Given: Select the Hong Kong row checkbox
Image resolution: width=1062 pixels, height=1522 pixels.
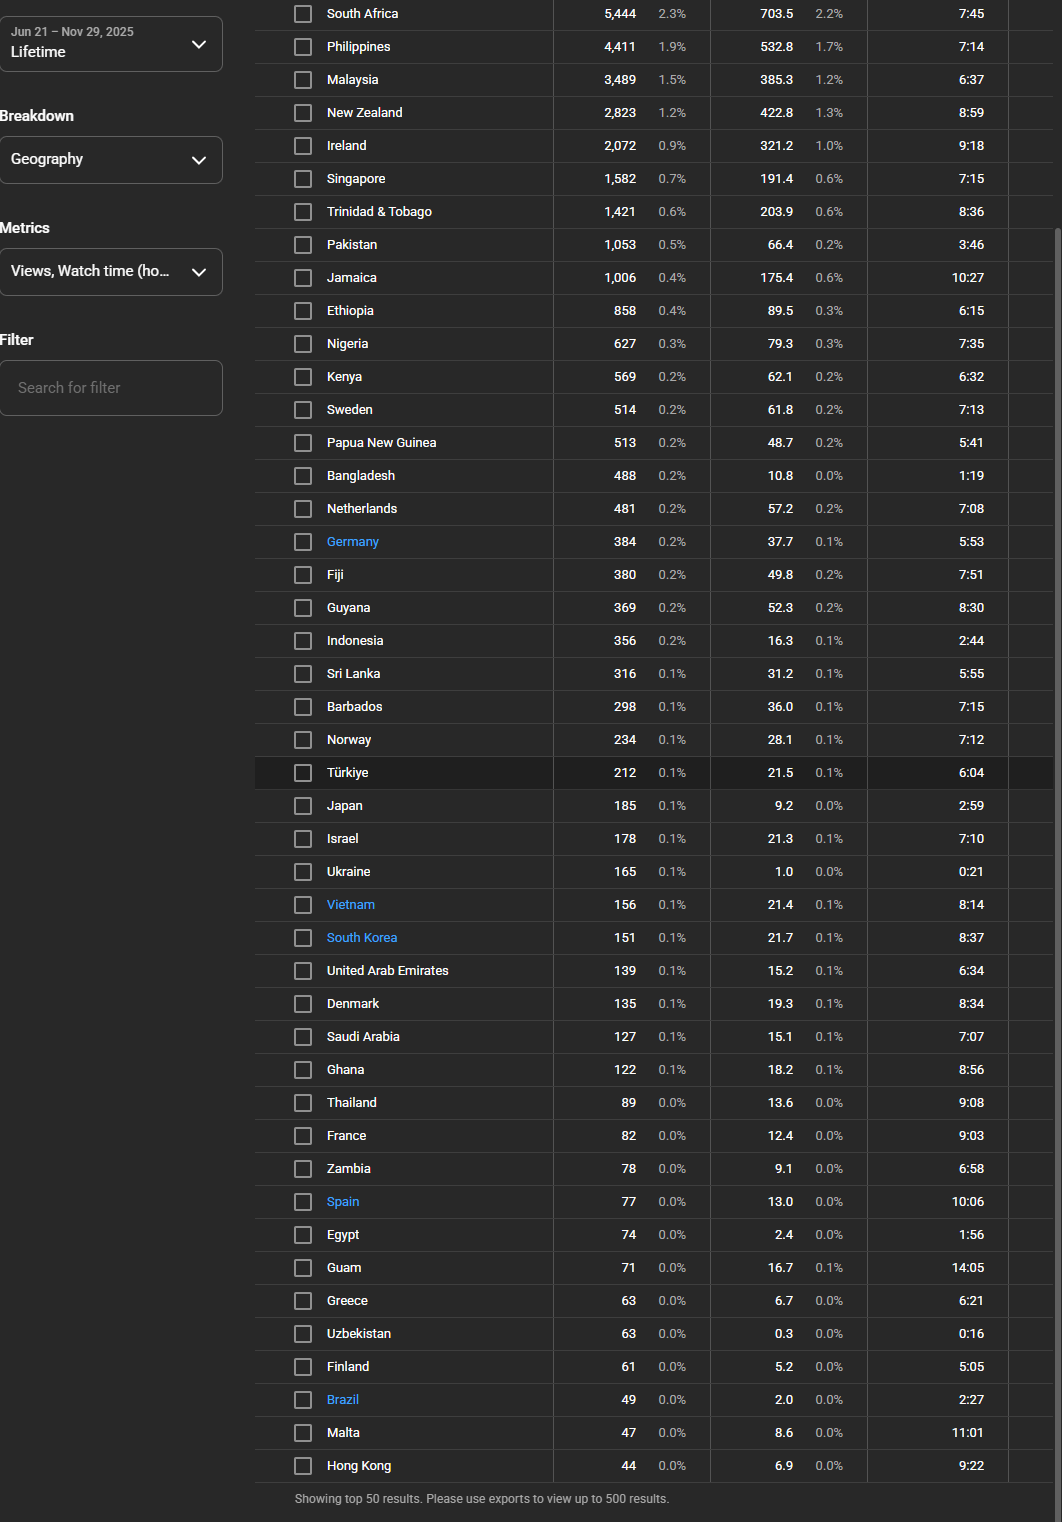Looking at the screenshot, I should pos(303,1466).
